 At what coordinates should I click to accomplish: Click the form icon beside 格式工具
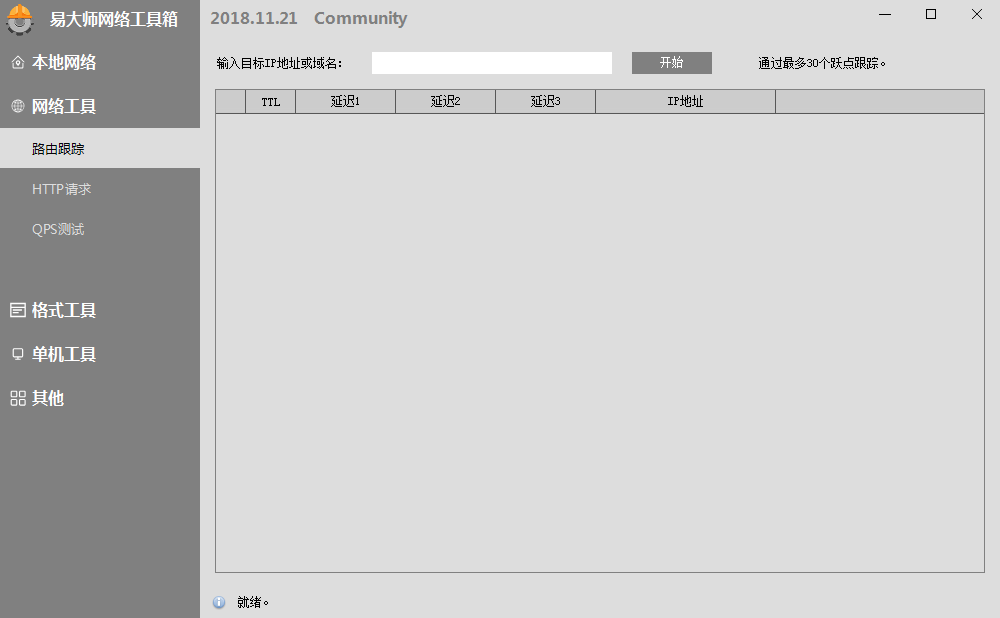point(18,311)
